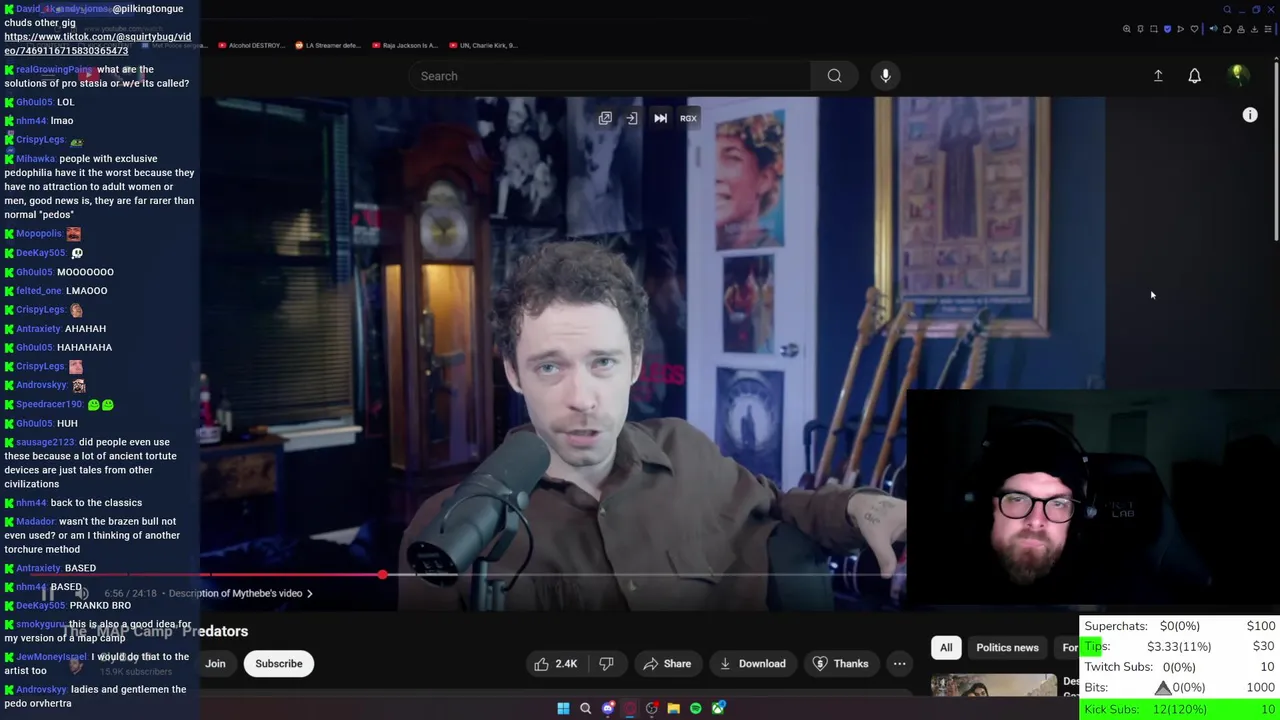Click chat username 'Mihawka'
This screenshot has width=1280, height=720.
click(35, 159)
